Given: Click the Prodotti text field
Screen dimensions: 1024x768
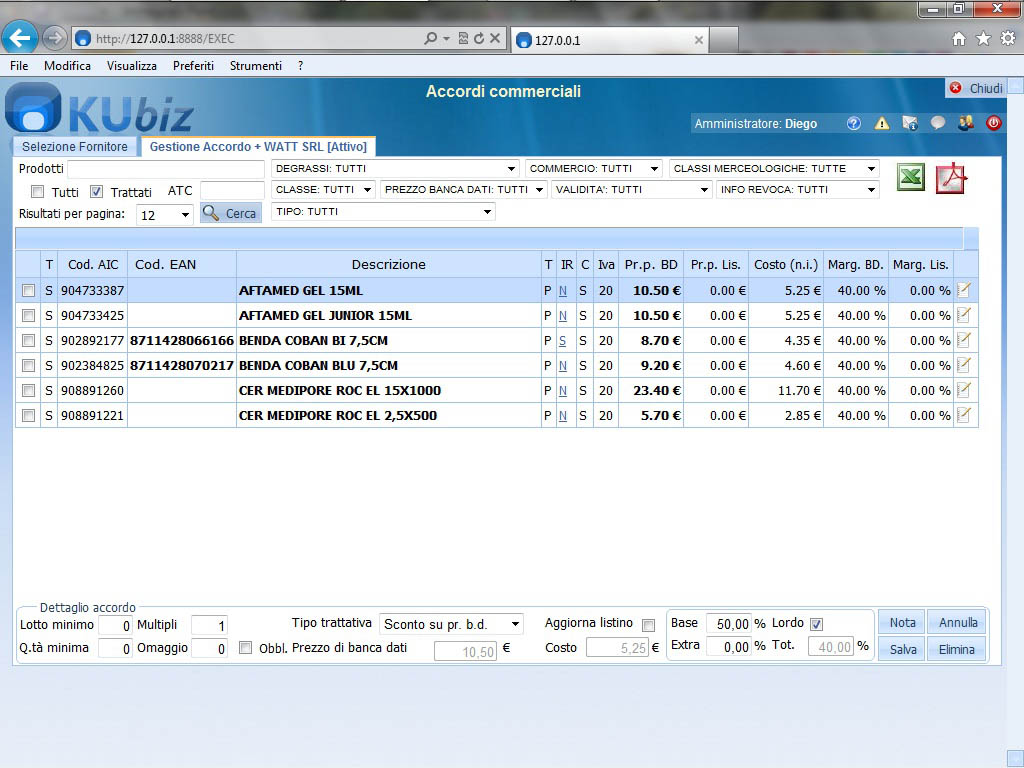Looking at the screenshot, I should click(165, 169).
